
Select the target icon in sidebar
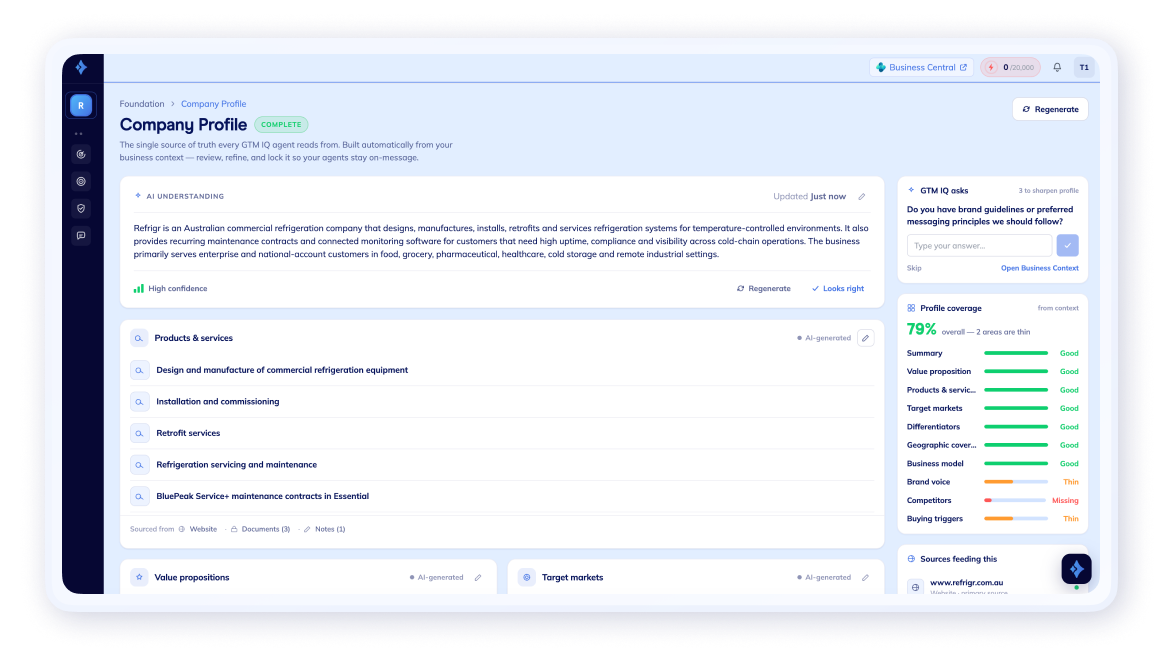82,182
